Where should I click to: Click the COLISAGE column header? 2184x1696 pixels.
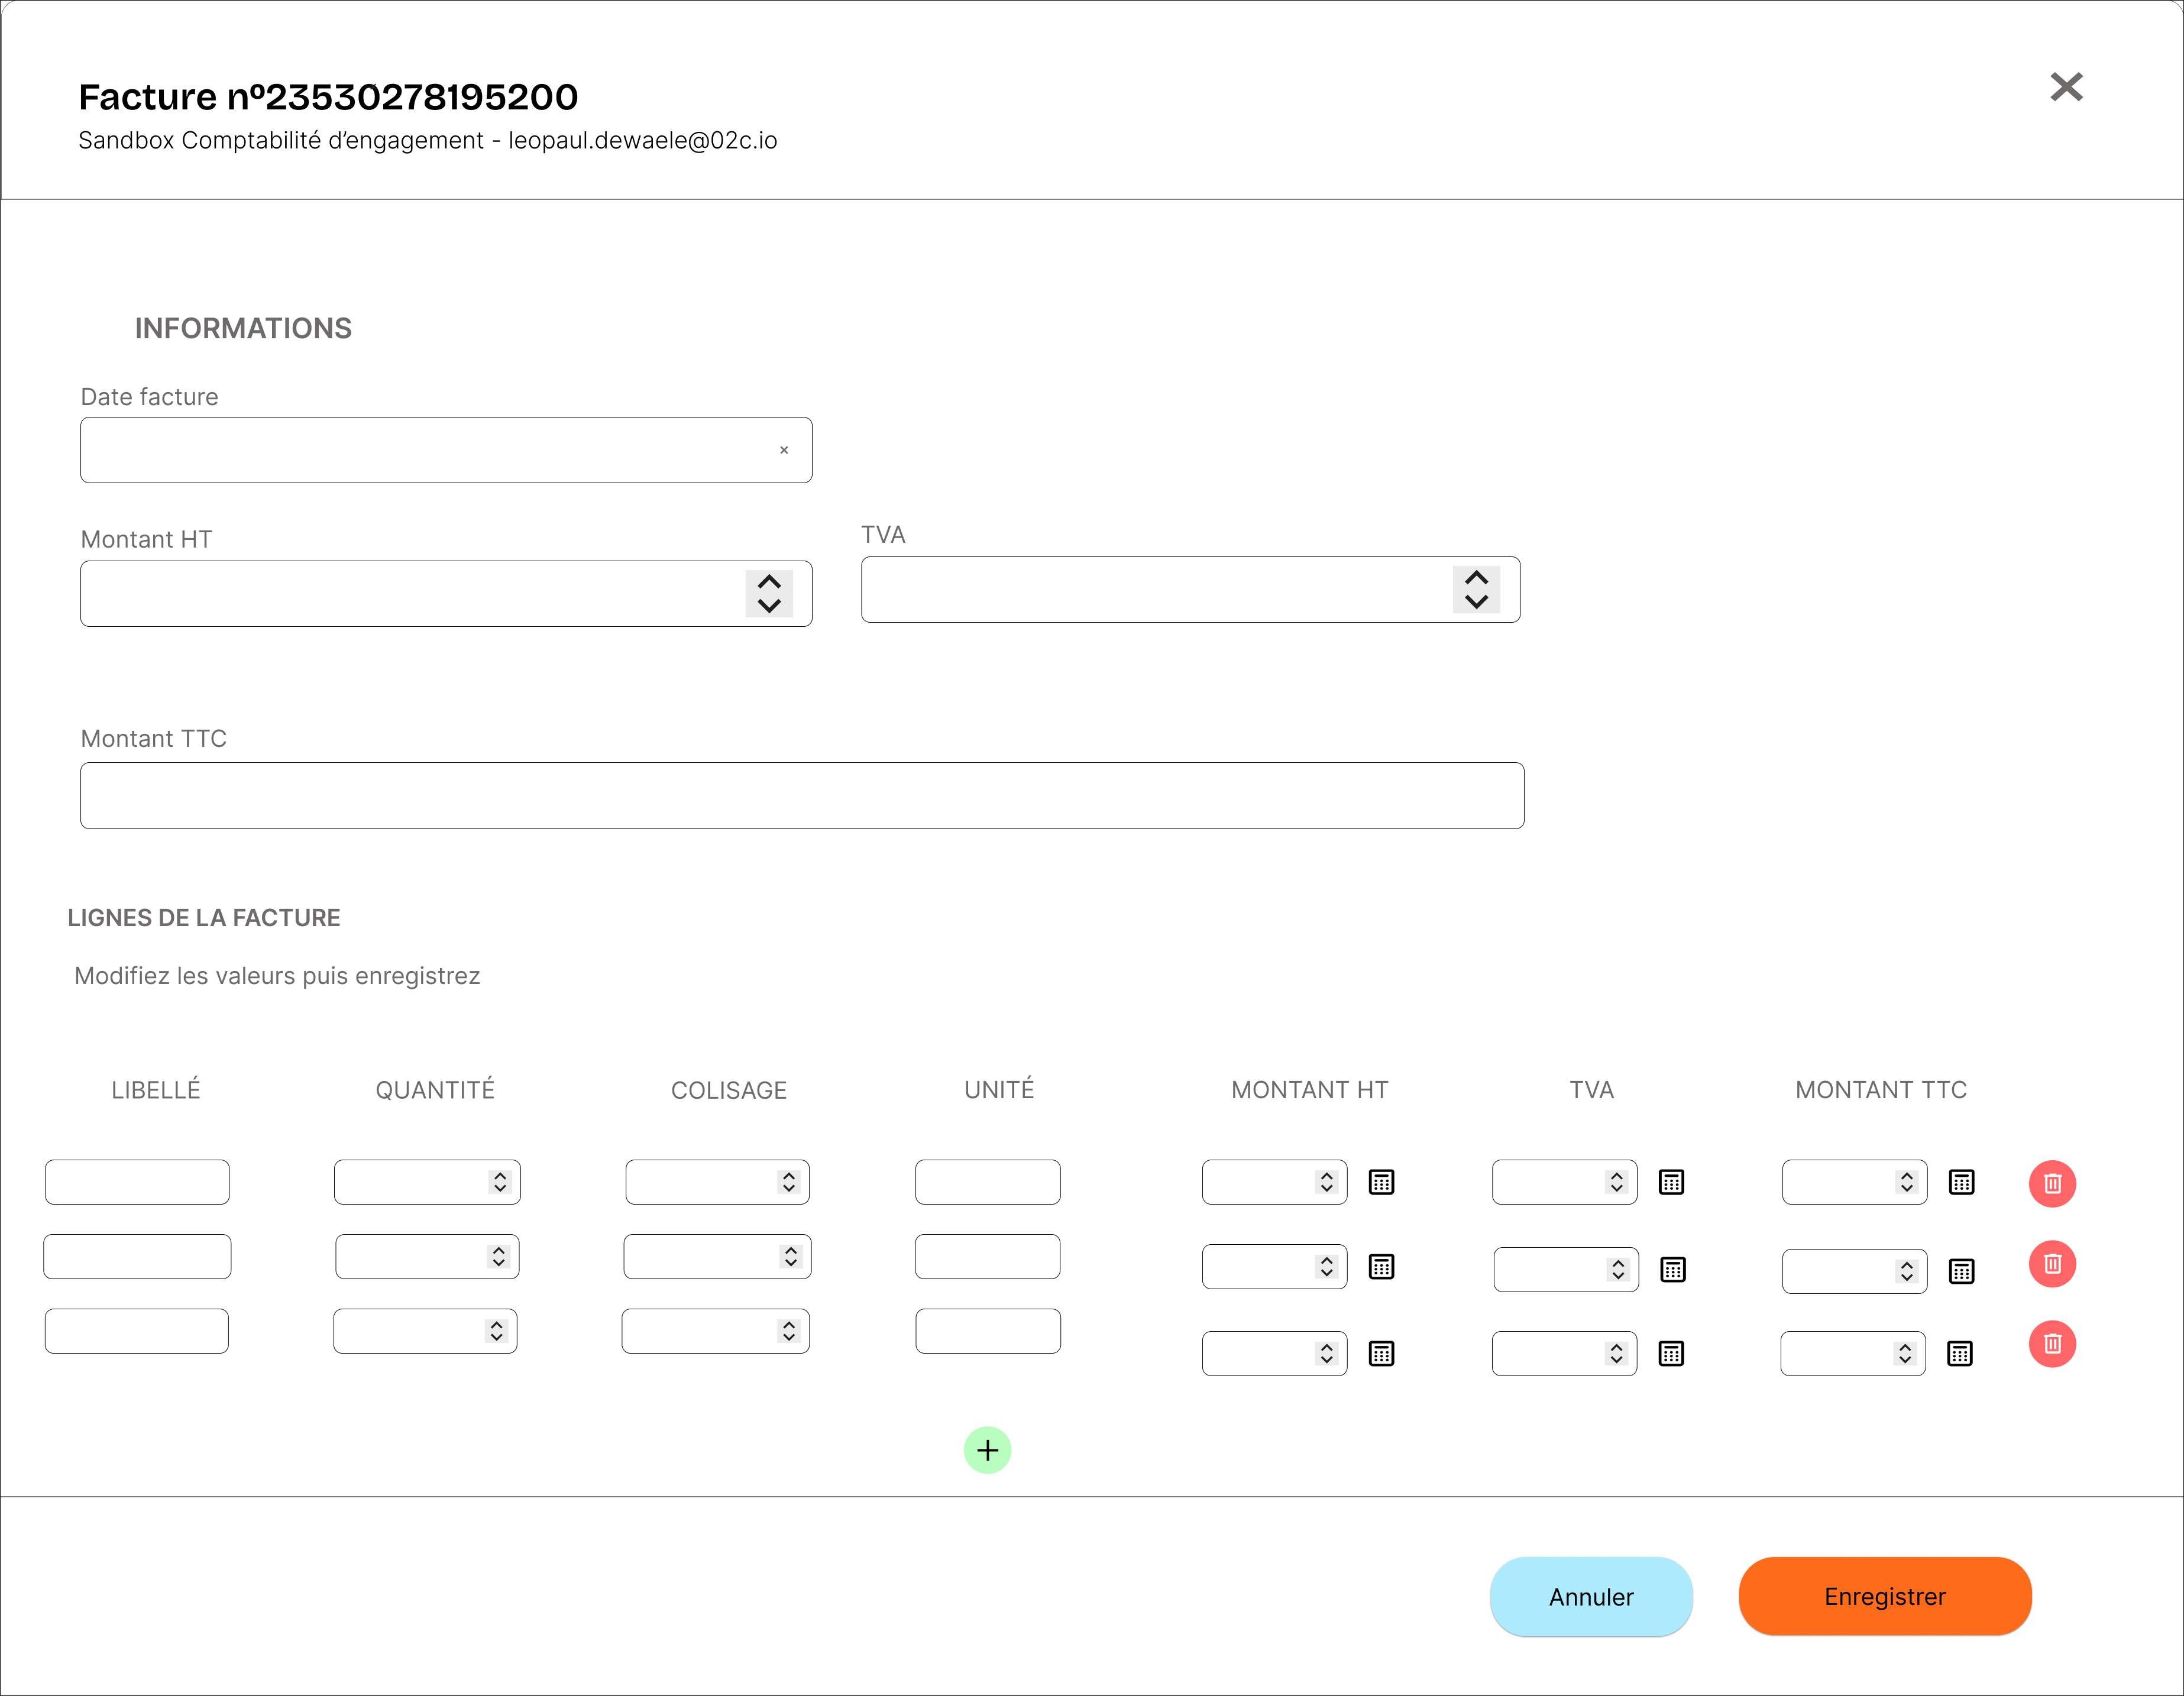pos(729,1090)
